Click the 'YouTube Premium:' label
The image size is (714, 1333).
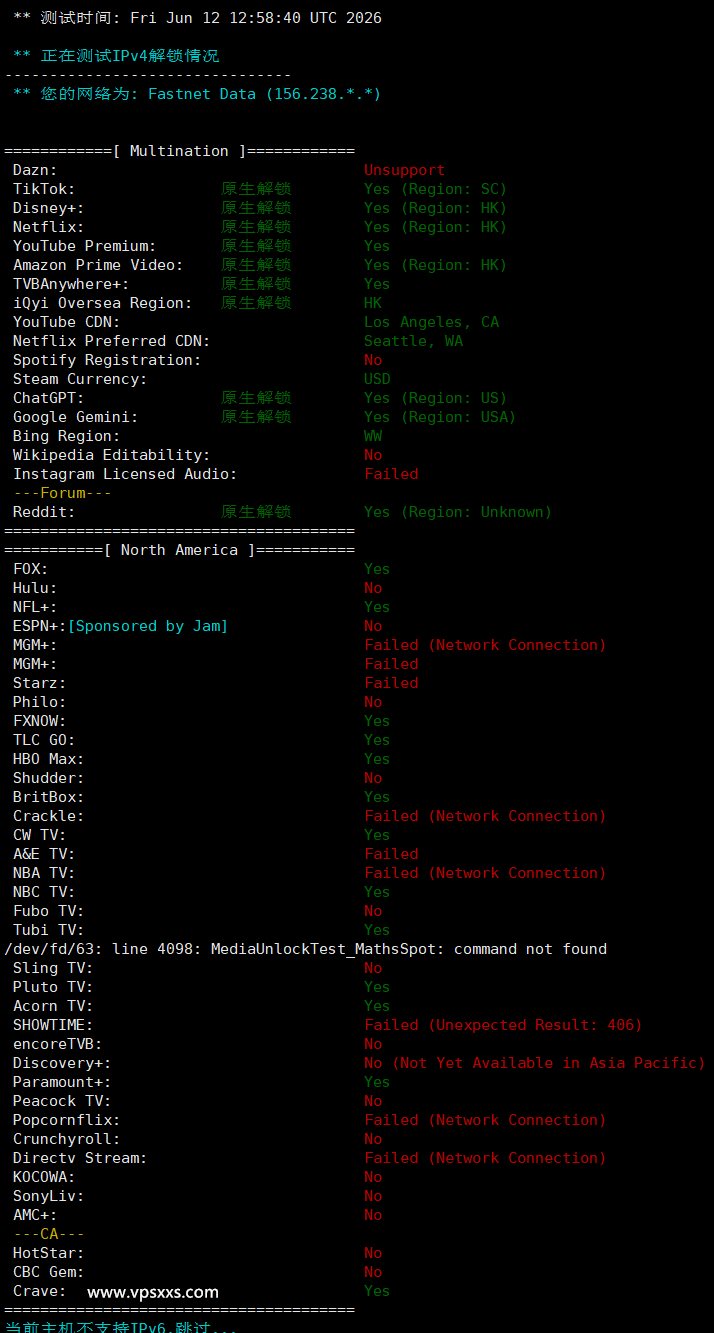84,246
